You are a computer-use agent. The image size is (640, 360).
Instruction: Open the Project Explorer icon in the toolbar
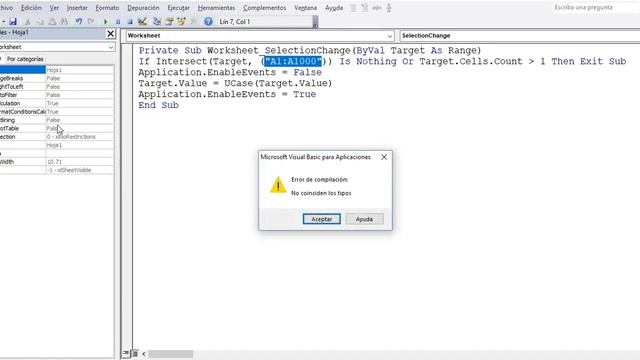pyautogui.click(x=157, y=22)
